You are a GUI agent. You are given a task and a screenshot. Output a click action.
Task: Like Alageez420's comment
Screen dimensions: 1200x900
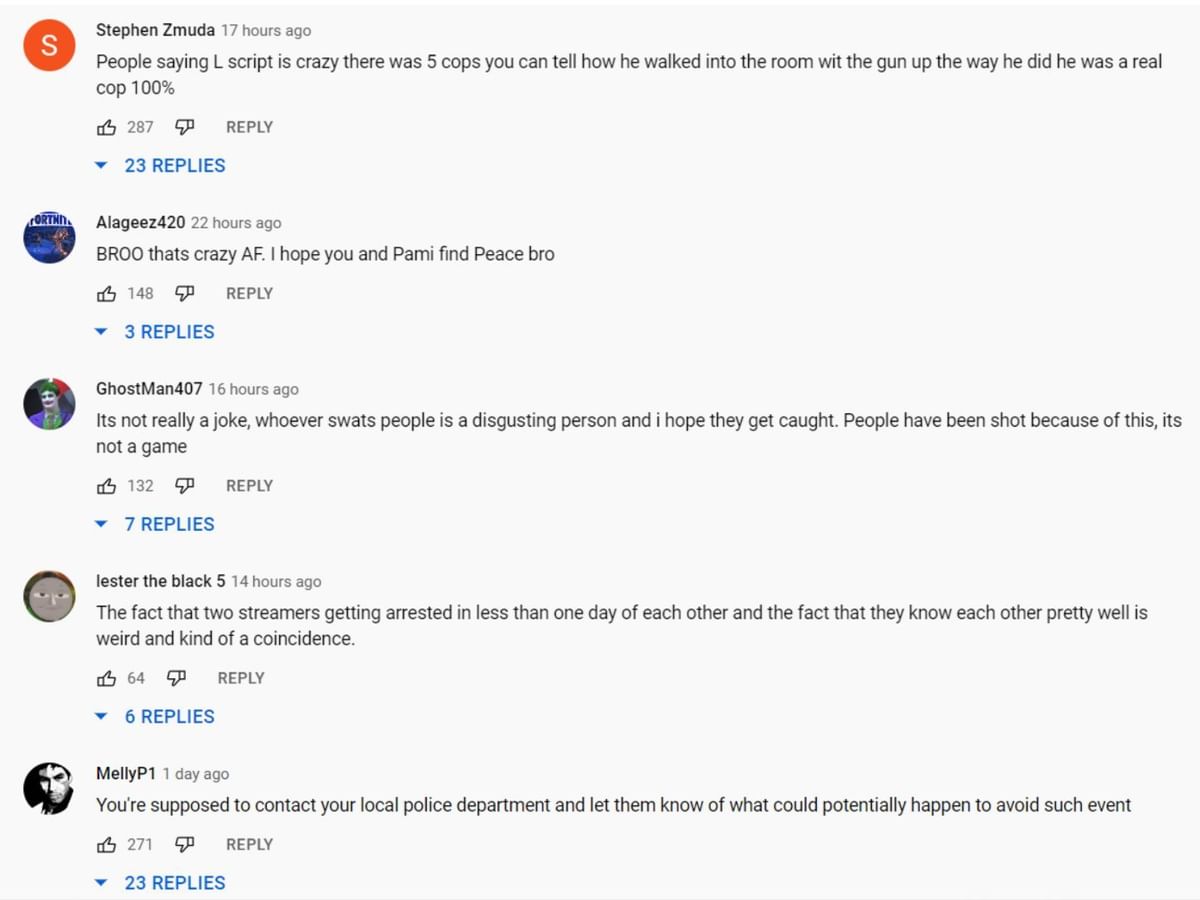[x=106, y=293]
